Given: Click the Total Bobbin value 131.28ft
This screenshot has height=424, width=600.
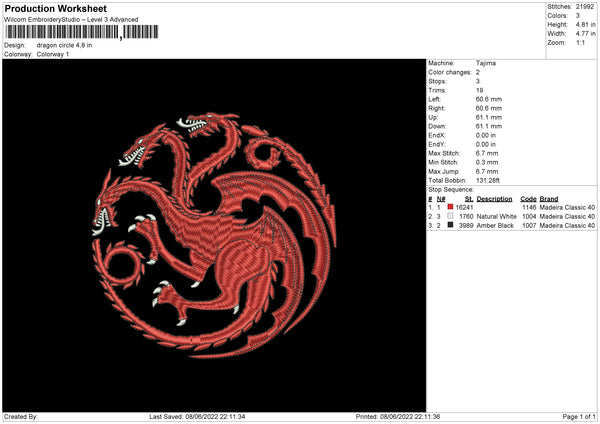Looking at the screenshot, I should click(x=488, y=180).
